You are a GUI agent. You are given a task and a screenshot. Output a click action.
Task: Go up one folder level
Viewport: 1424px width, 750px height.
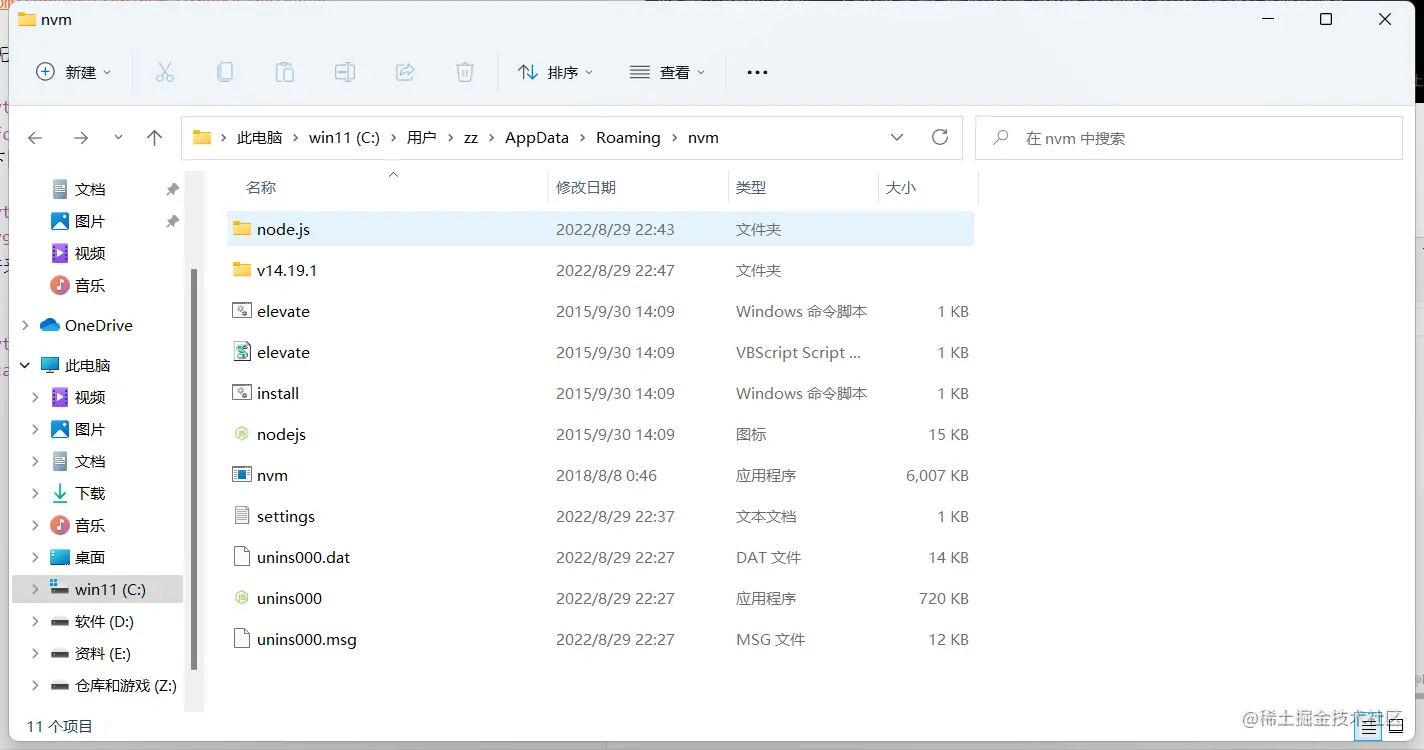point(154,138)
